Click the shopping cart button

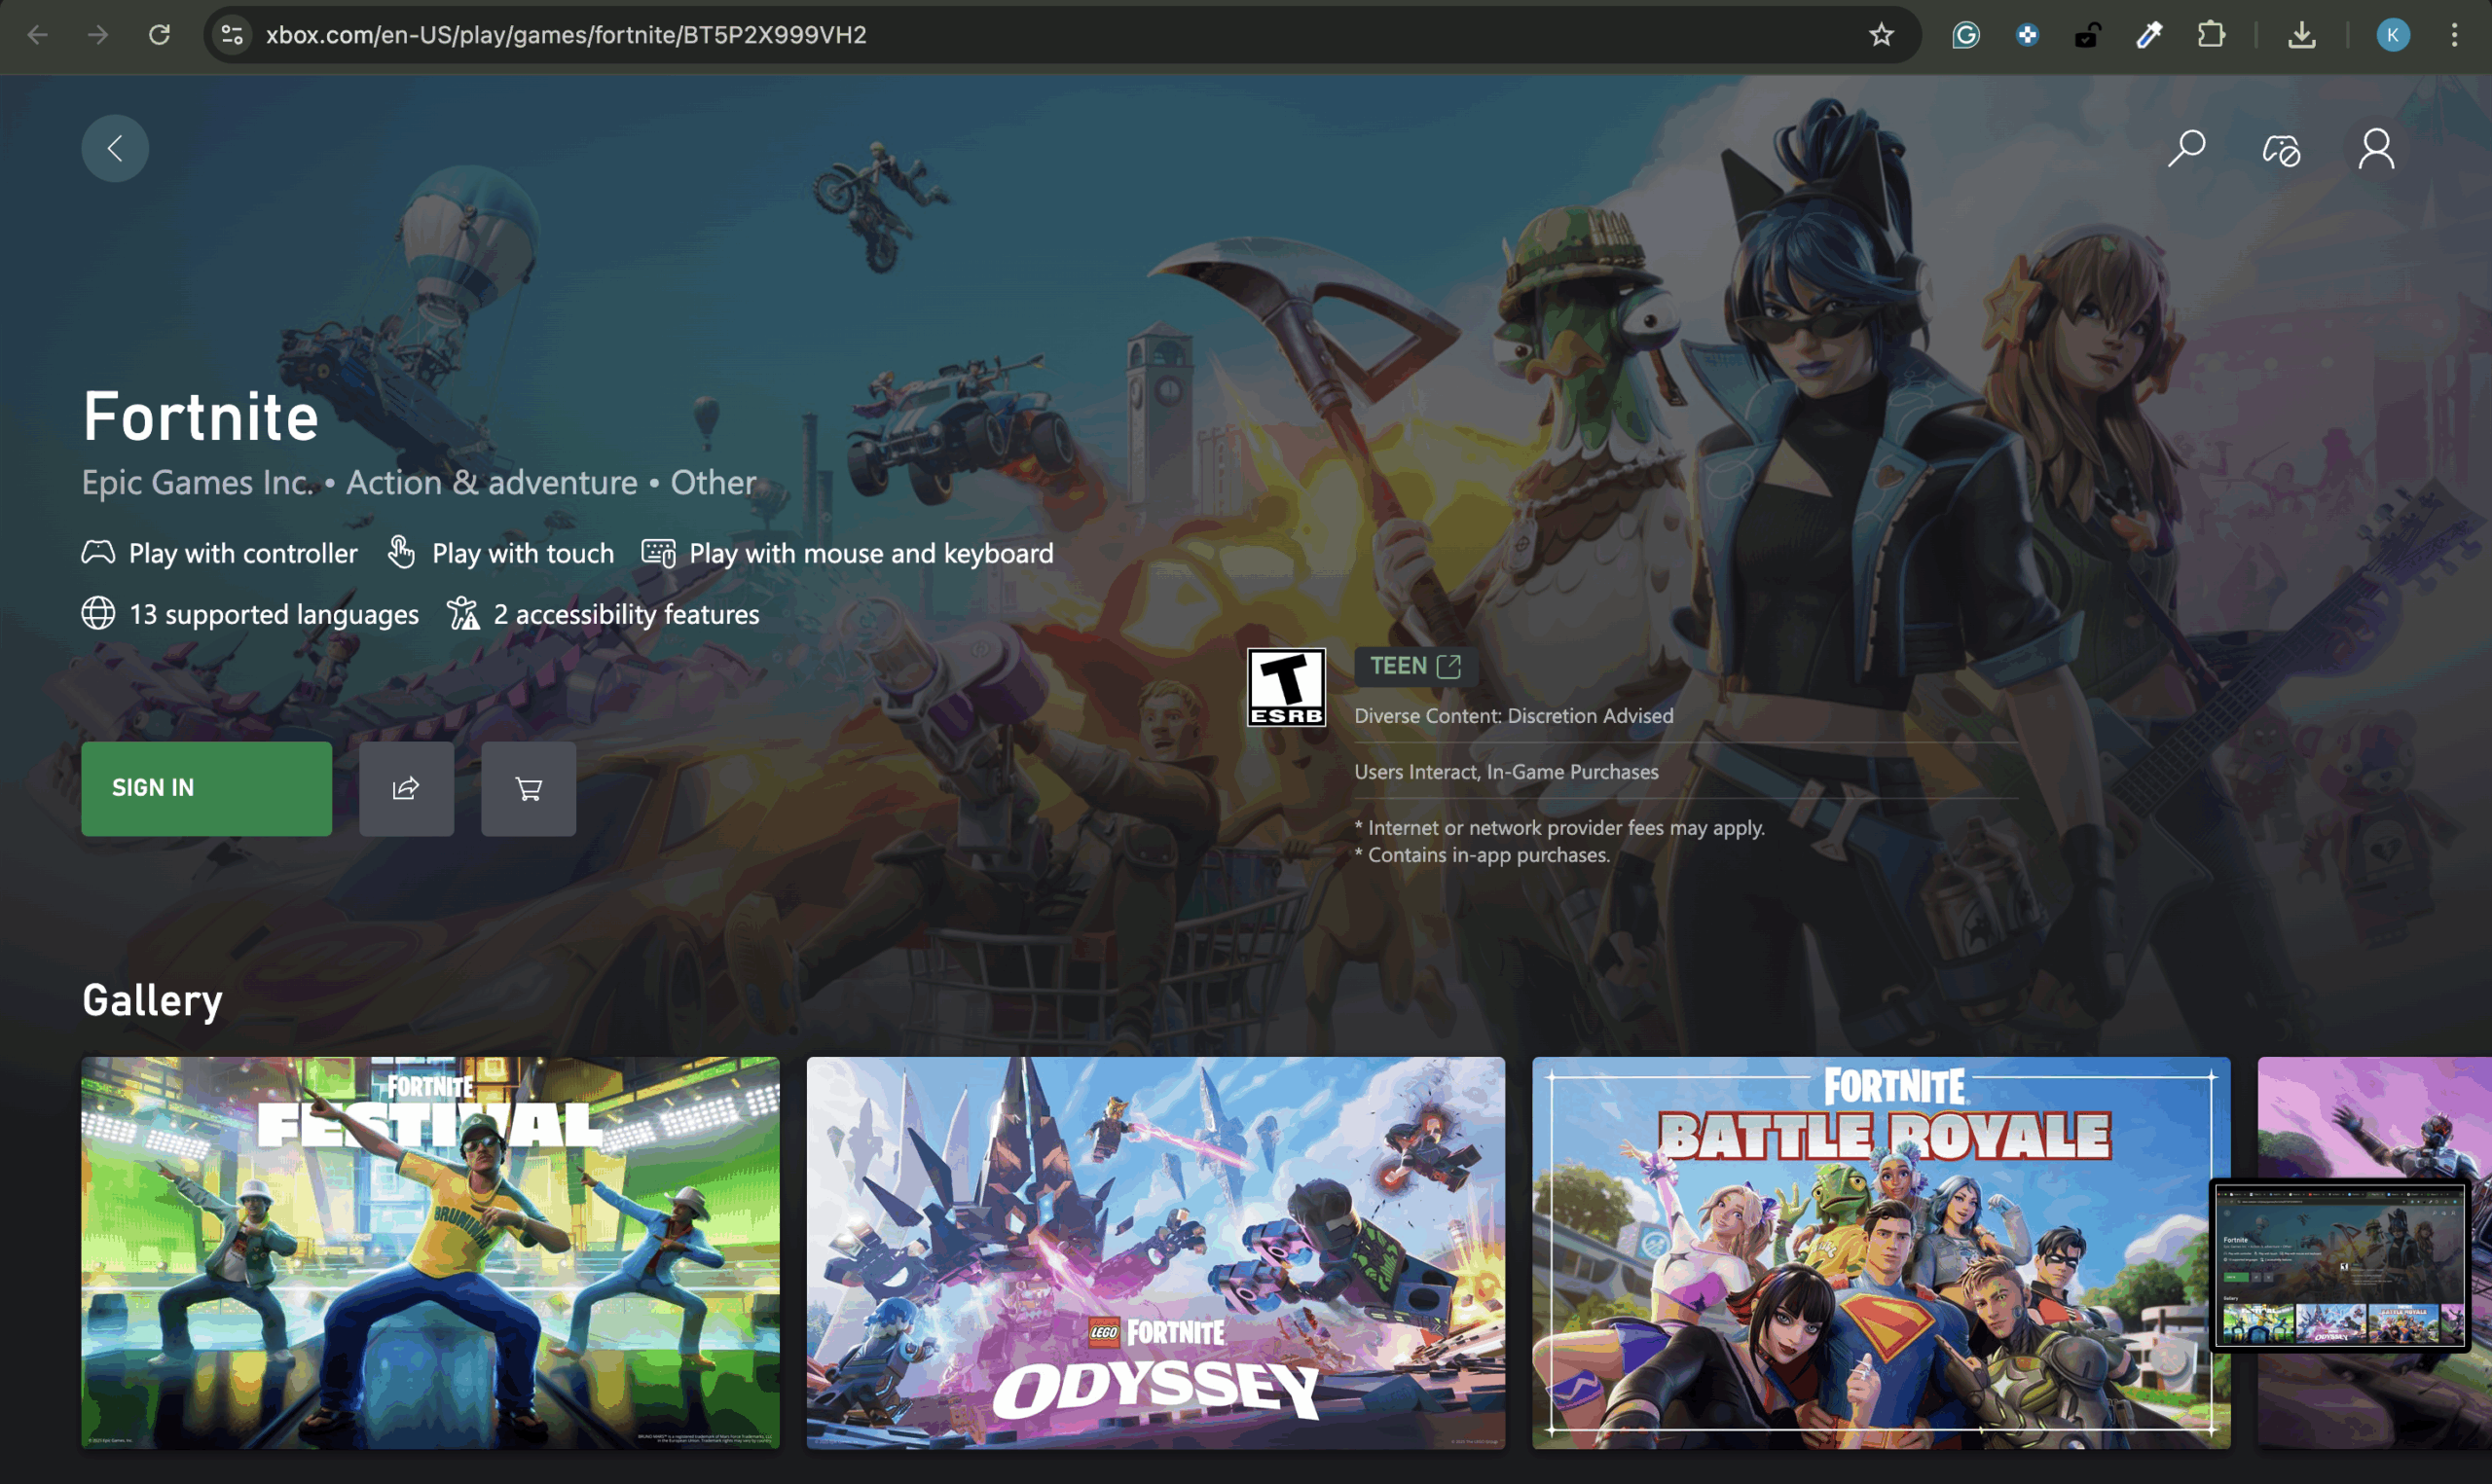point(528,788)
